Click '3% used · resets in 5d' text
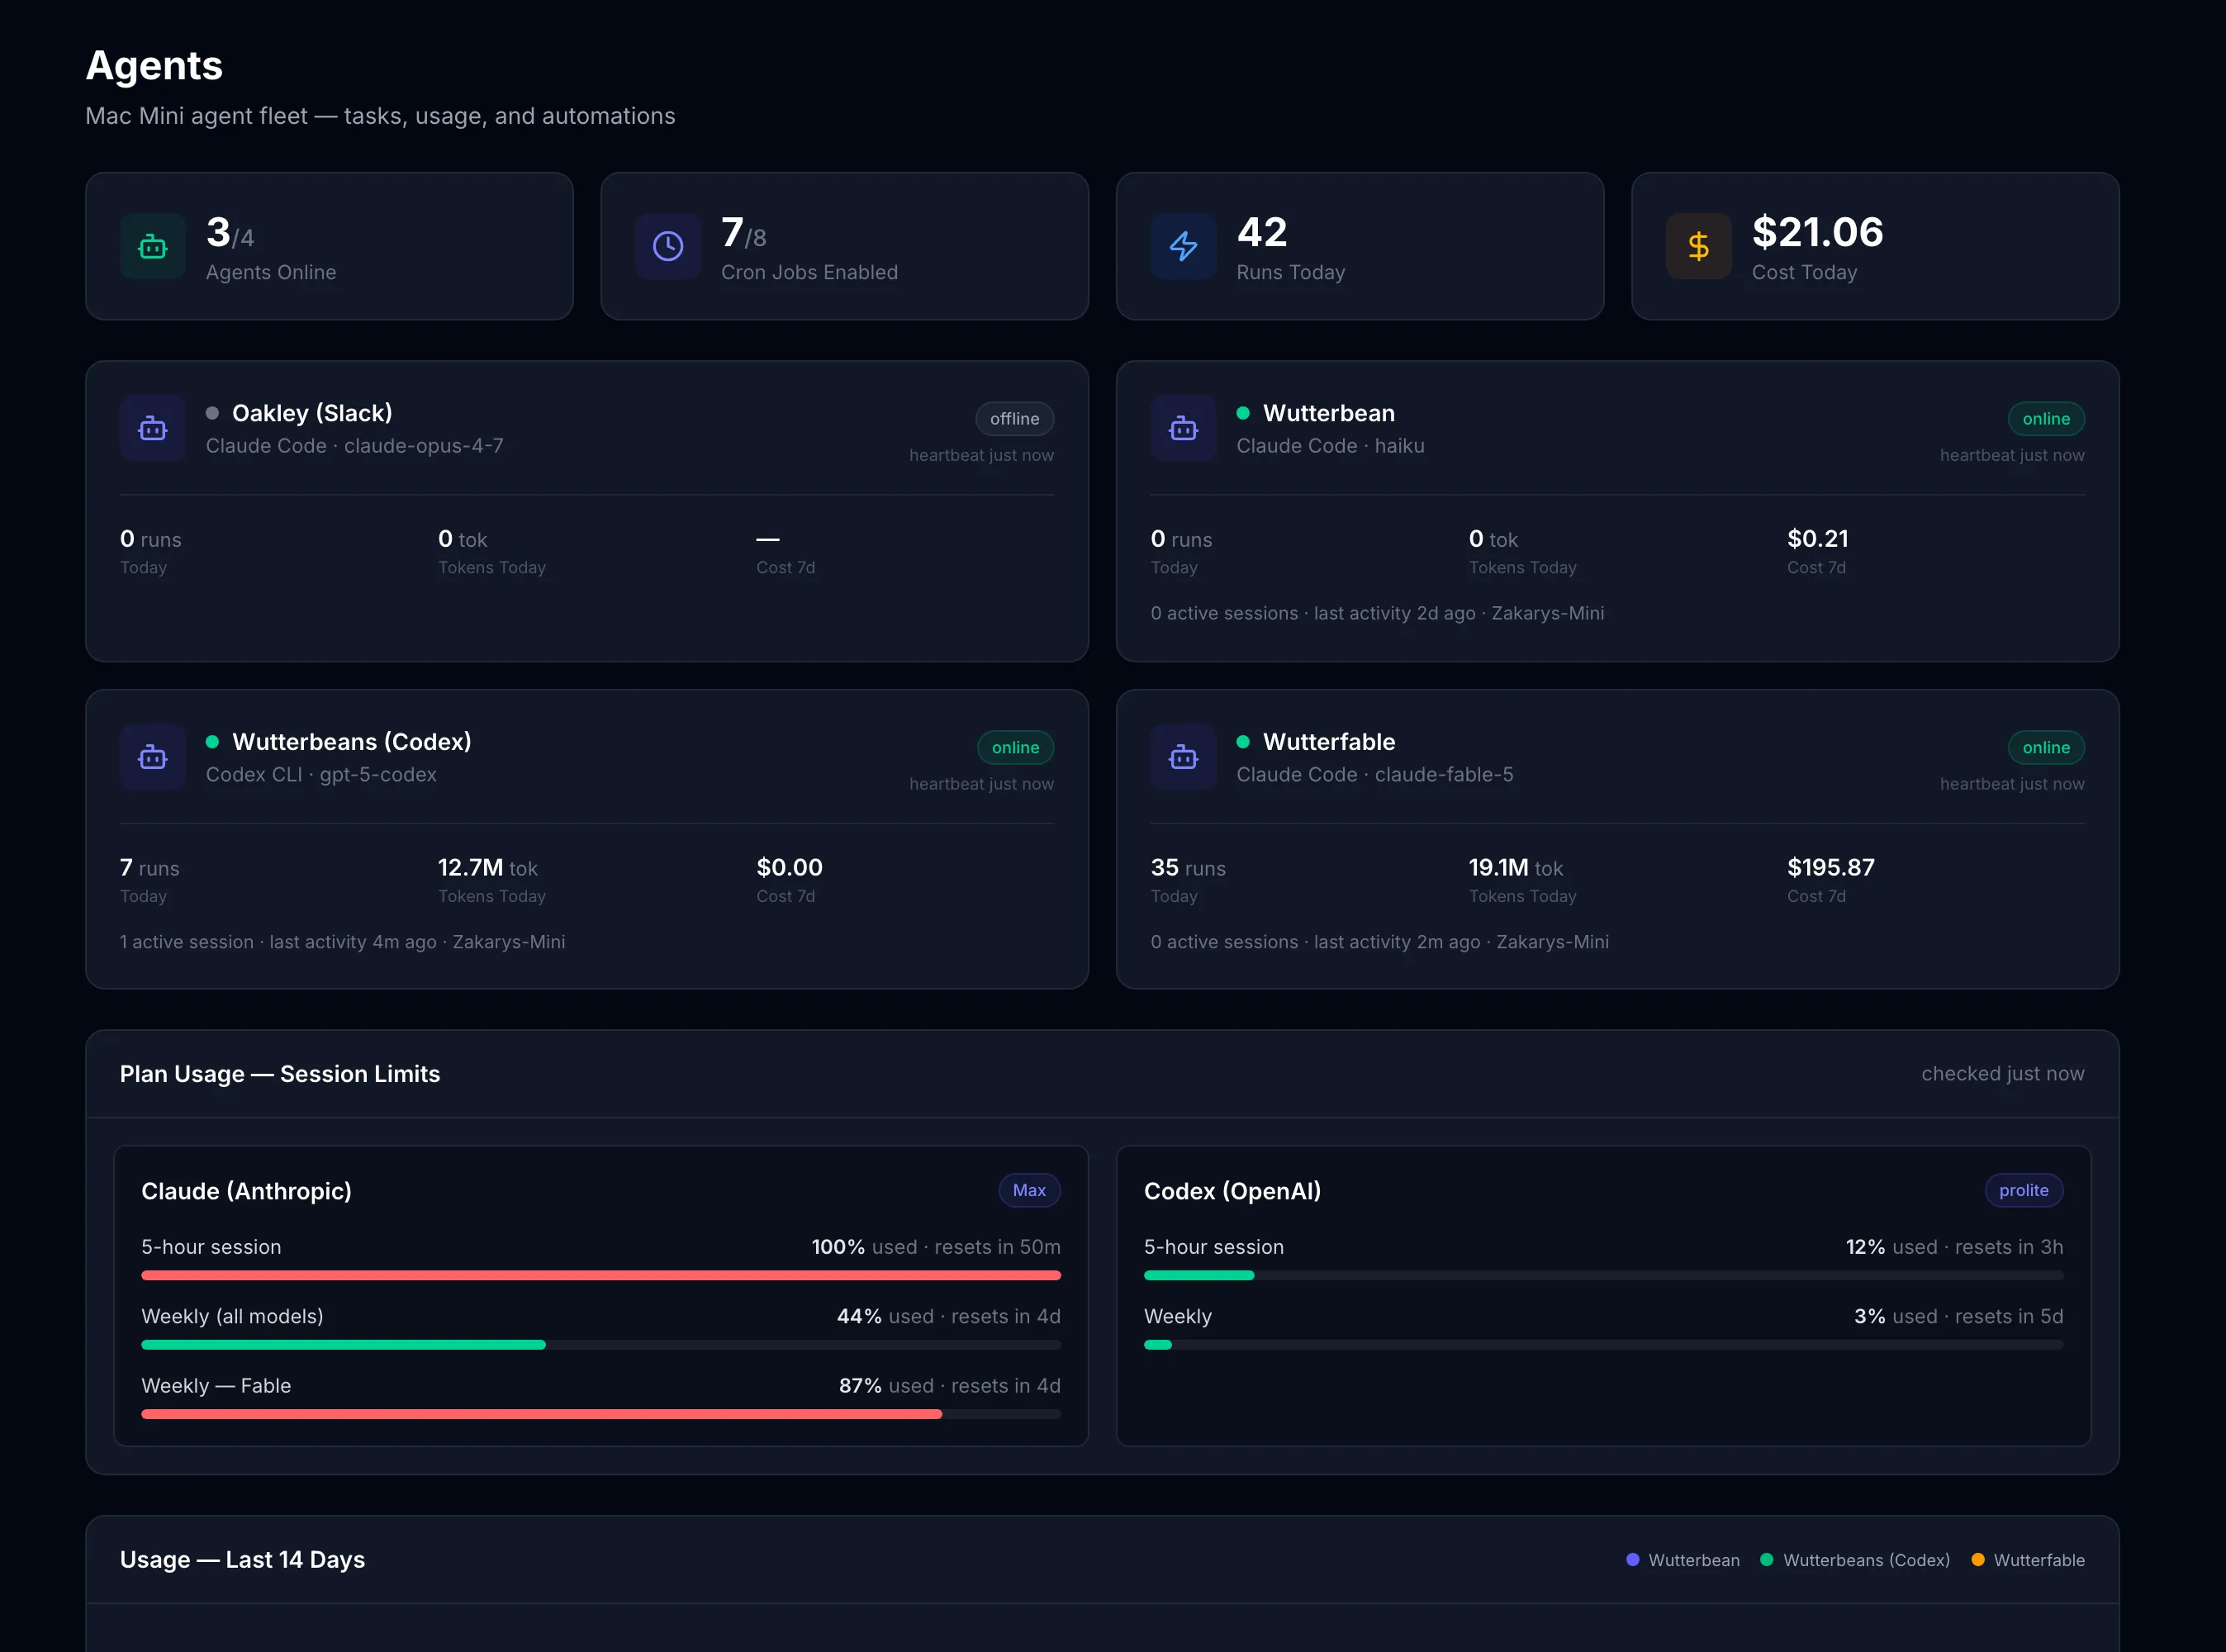2226x1652 pixels. [x=1958, y=1317]
